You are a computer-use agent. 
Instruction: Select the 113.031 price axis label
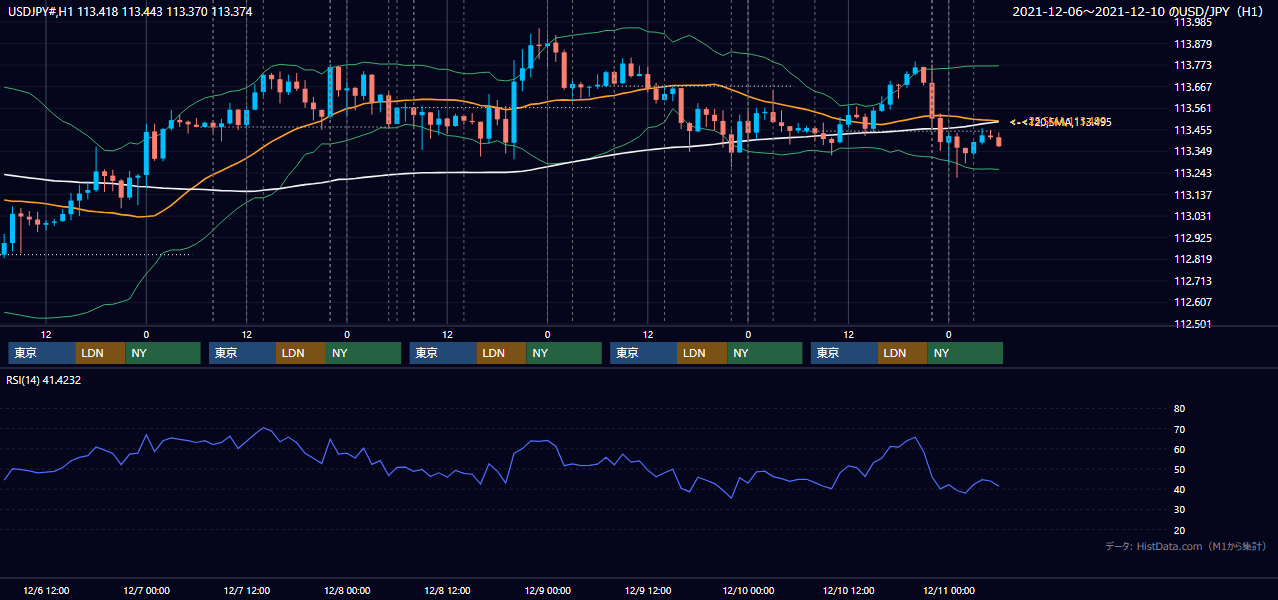1193,216
